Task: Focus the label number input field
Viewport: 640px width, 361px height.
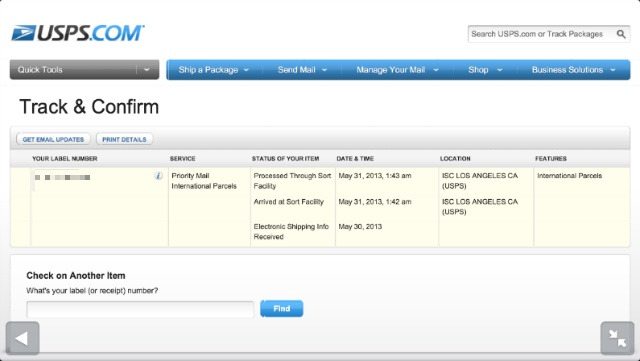Action: pyautogui.click(x=140, y=309)
